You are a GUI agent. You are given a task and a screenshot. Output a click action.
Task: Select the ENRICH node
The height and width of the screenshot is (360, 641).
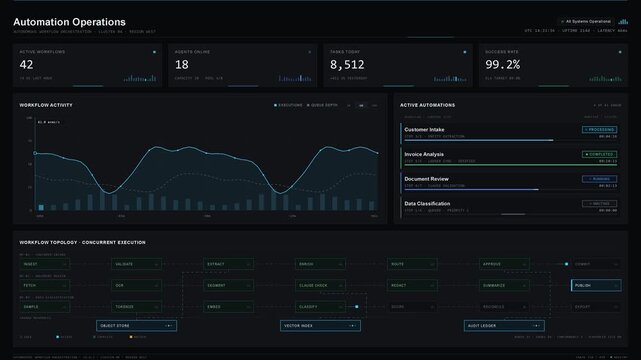[320, 264]
